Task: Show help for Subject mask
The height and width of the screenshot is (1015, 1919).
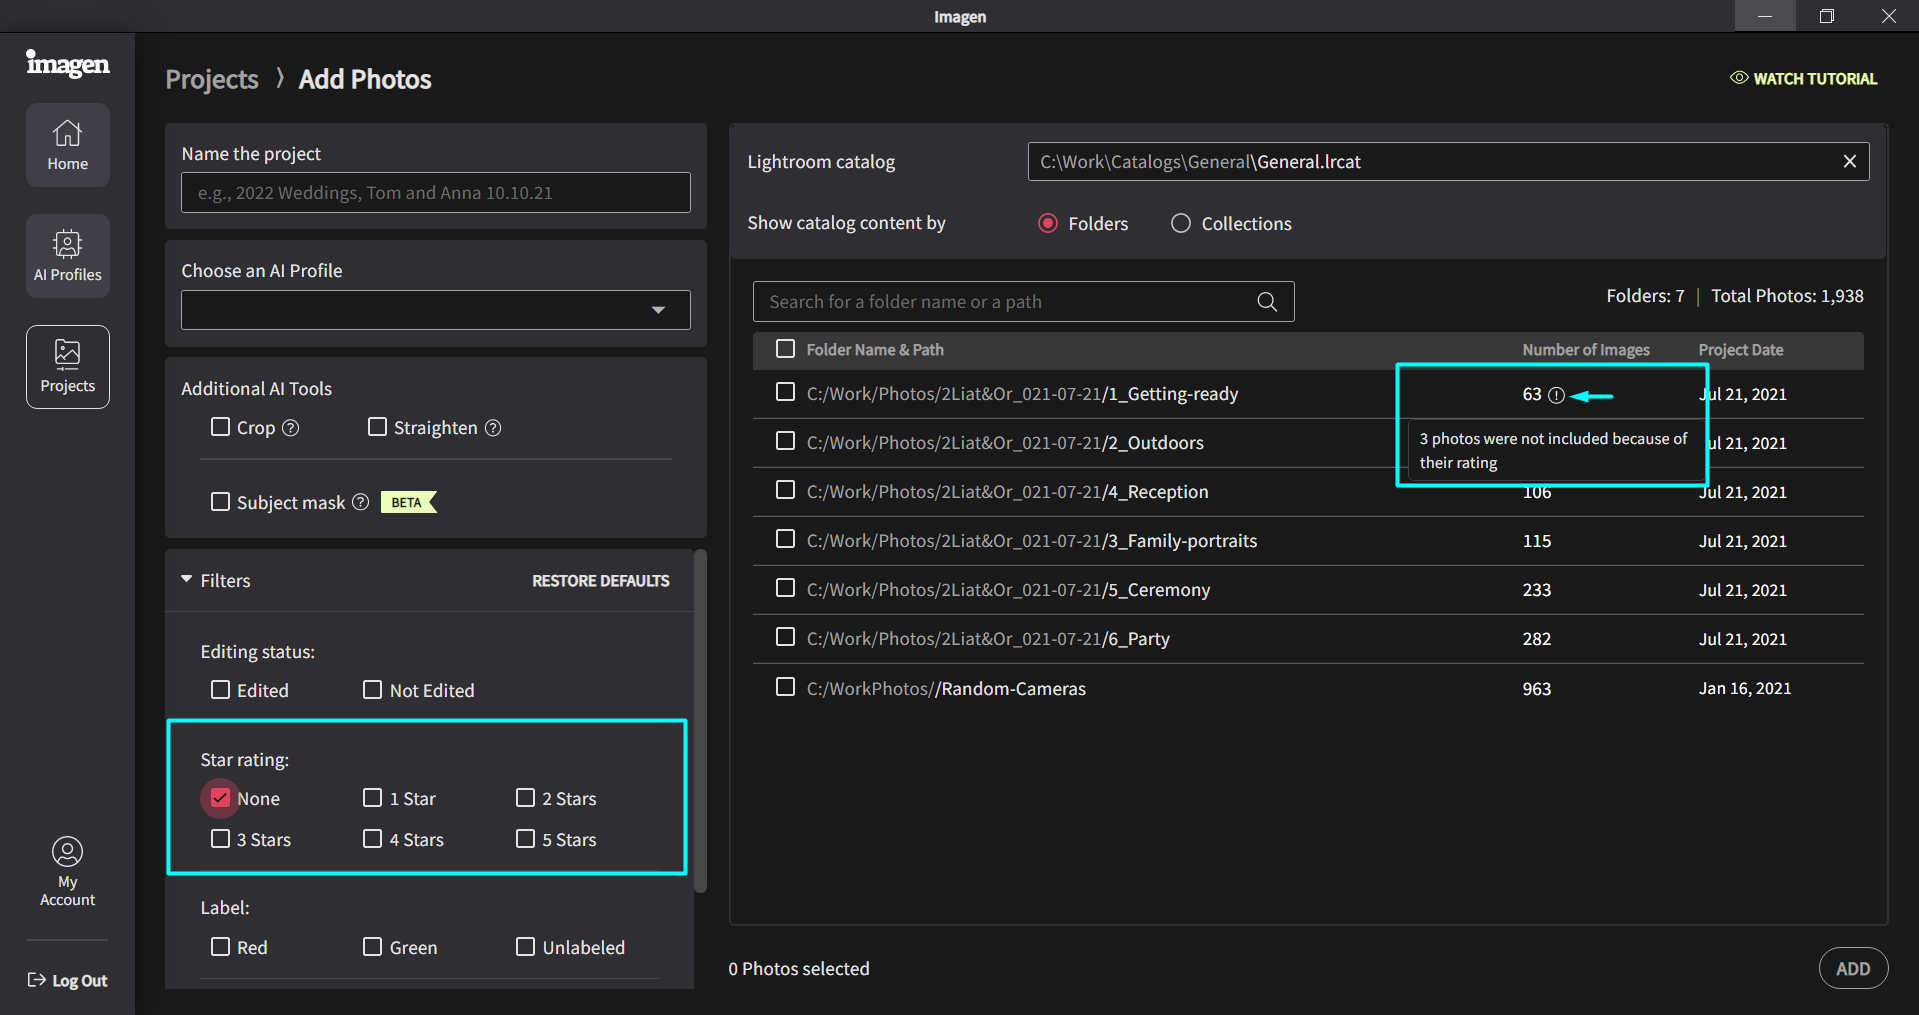Action: tap(361, 502)
